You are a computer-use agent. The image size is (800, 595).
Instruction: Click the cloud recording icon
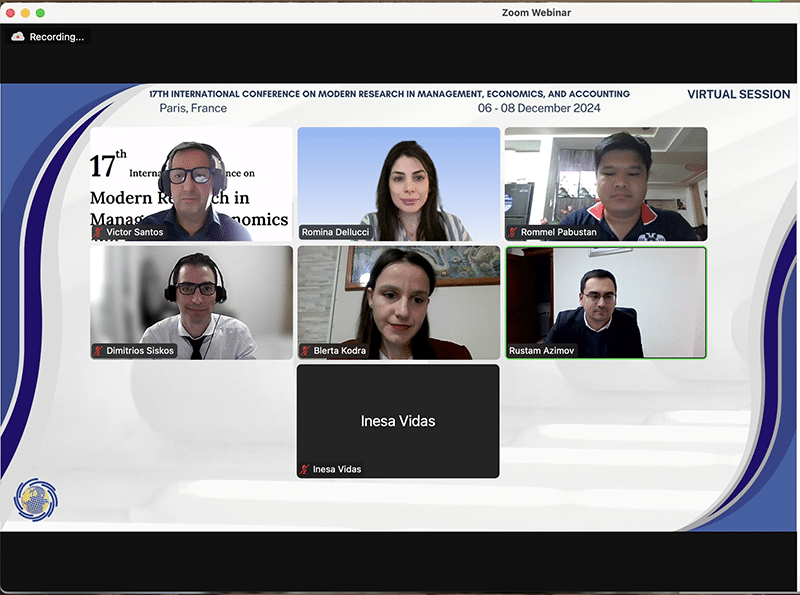point(17,37)
